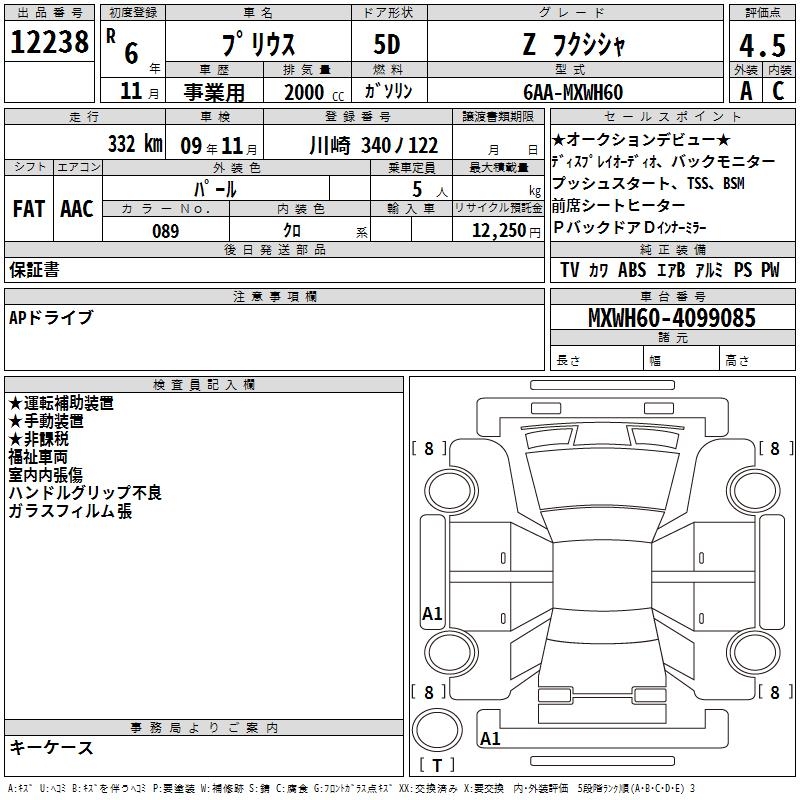The width and height of the screenshot is (800, 800).
Task: Click the front-right tire circle in diagram
Action: click(754, 491)
